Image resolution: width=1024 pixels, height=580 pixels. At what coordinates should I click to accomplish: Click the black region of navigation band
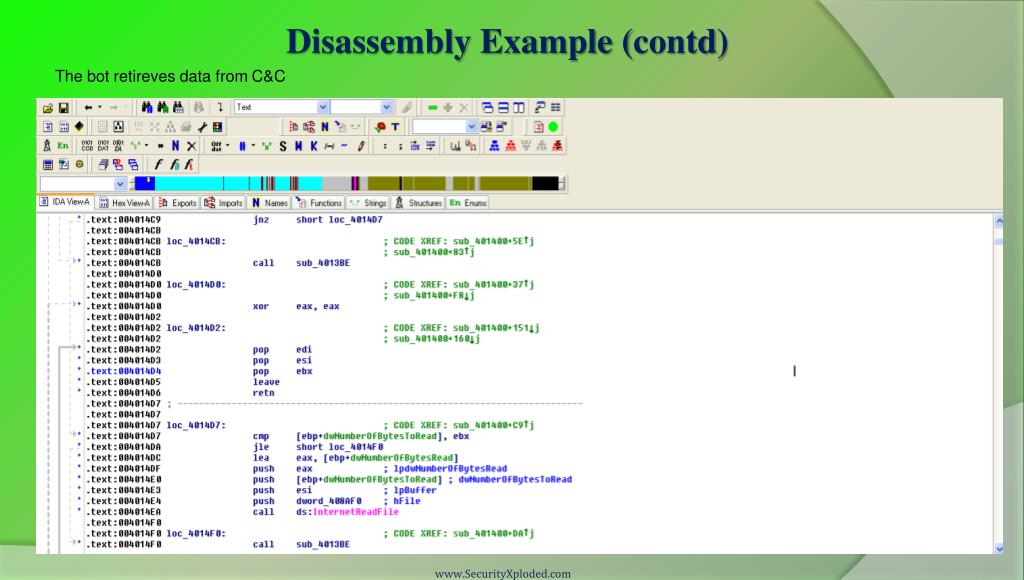tap(545, 184)
